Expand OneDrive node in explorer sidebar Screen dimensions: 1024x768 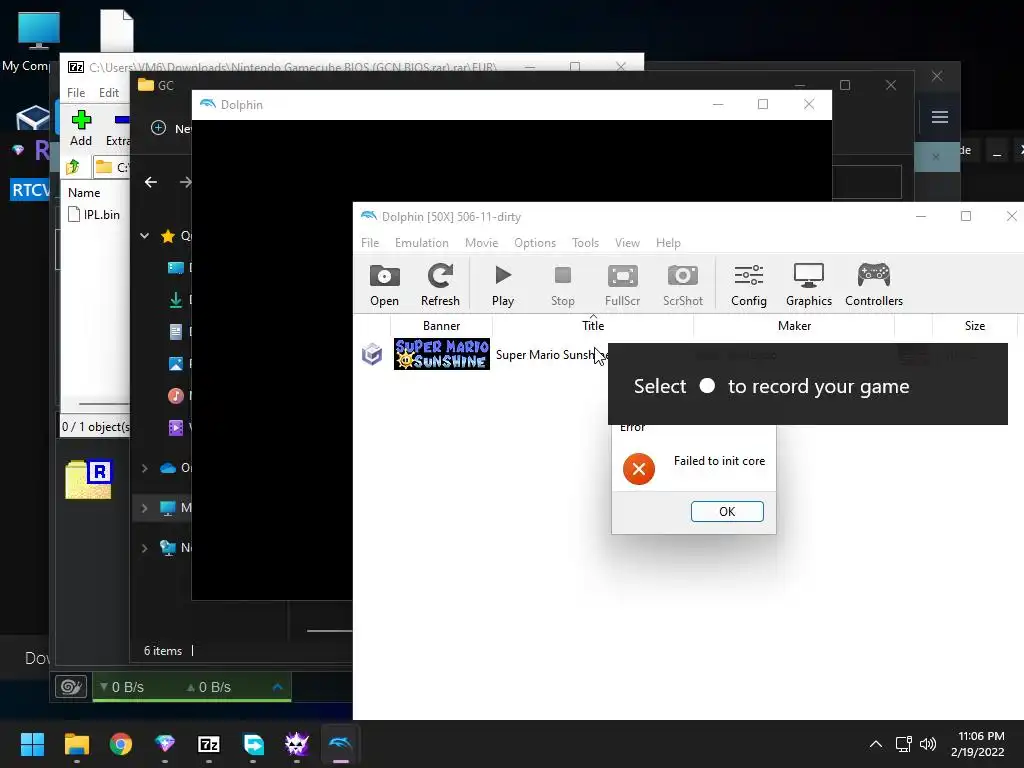pyautogui.click(x=144, y=468)
